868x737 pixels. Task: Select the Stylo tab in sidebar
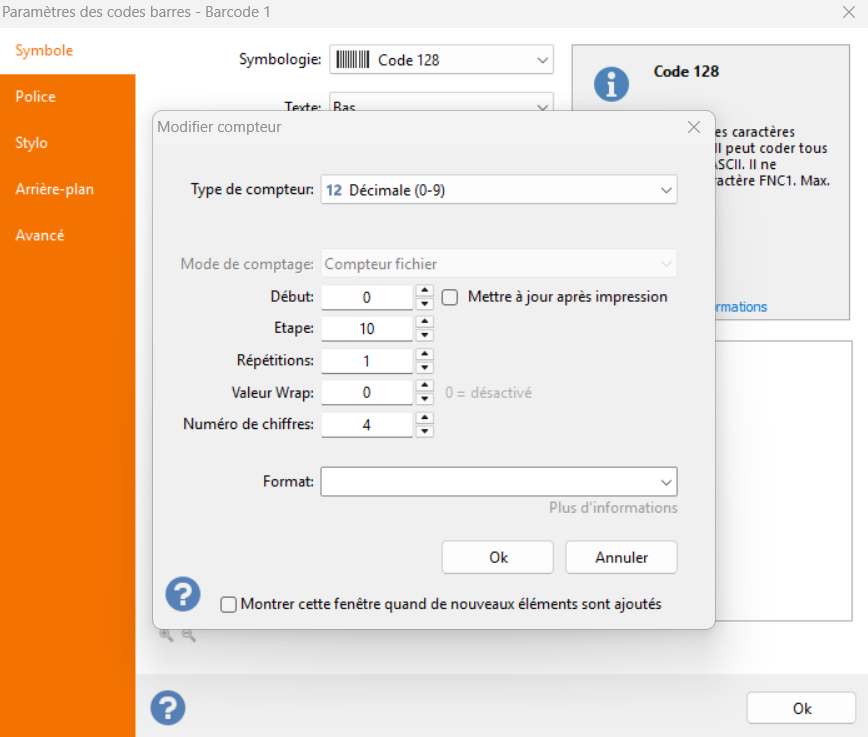point(31,143)
